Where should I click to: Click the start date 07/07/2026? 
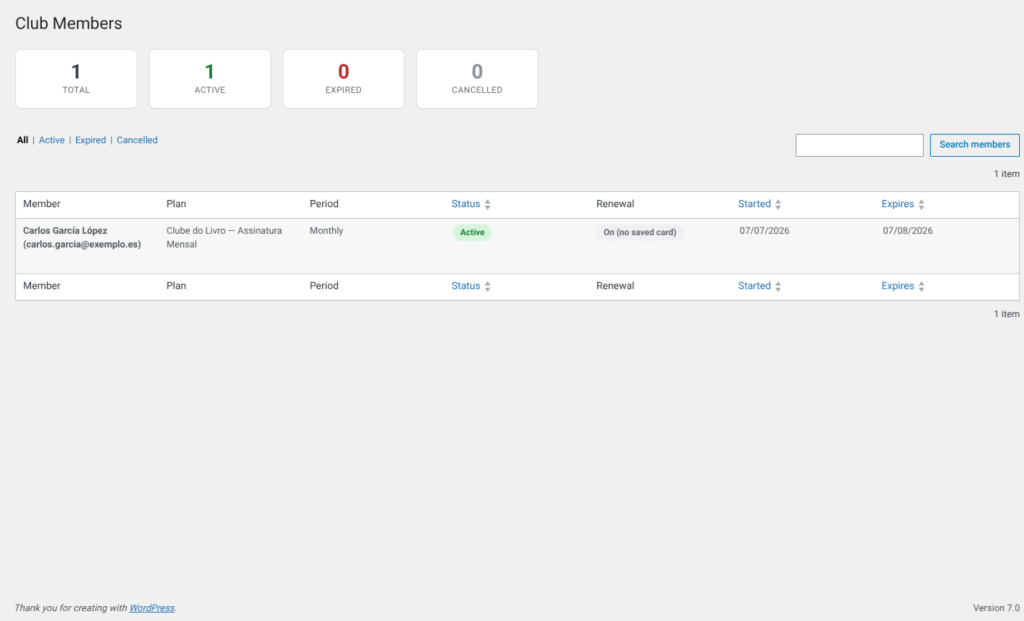click(x=764, y=231)
